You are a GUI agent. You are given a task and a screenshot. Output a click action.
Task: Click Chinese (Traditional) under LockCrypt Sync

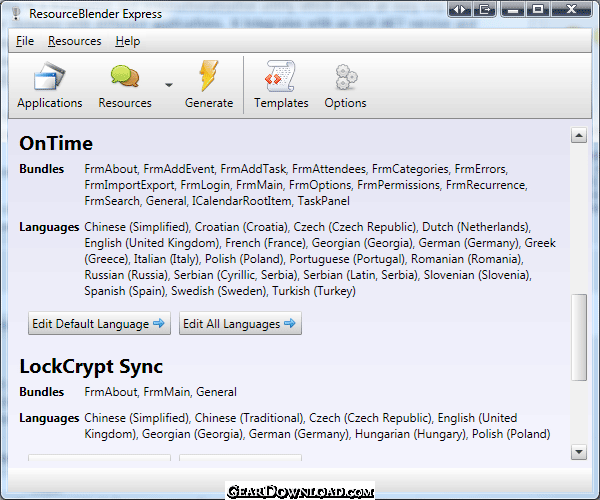pos(249,418)
